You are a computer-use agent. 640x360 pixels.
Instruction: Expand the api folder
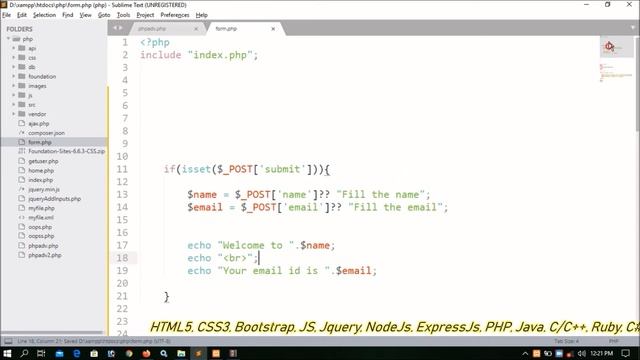[x=13, y=48]
